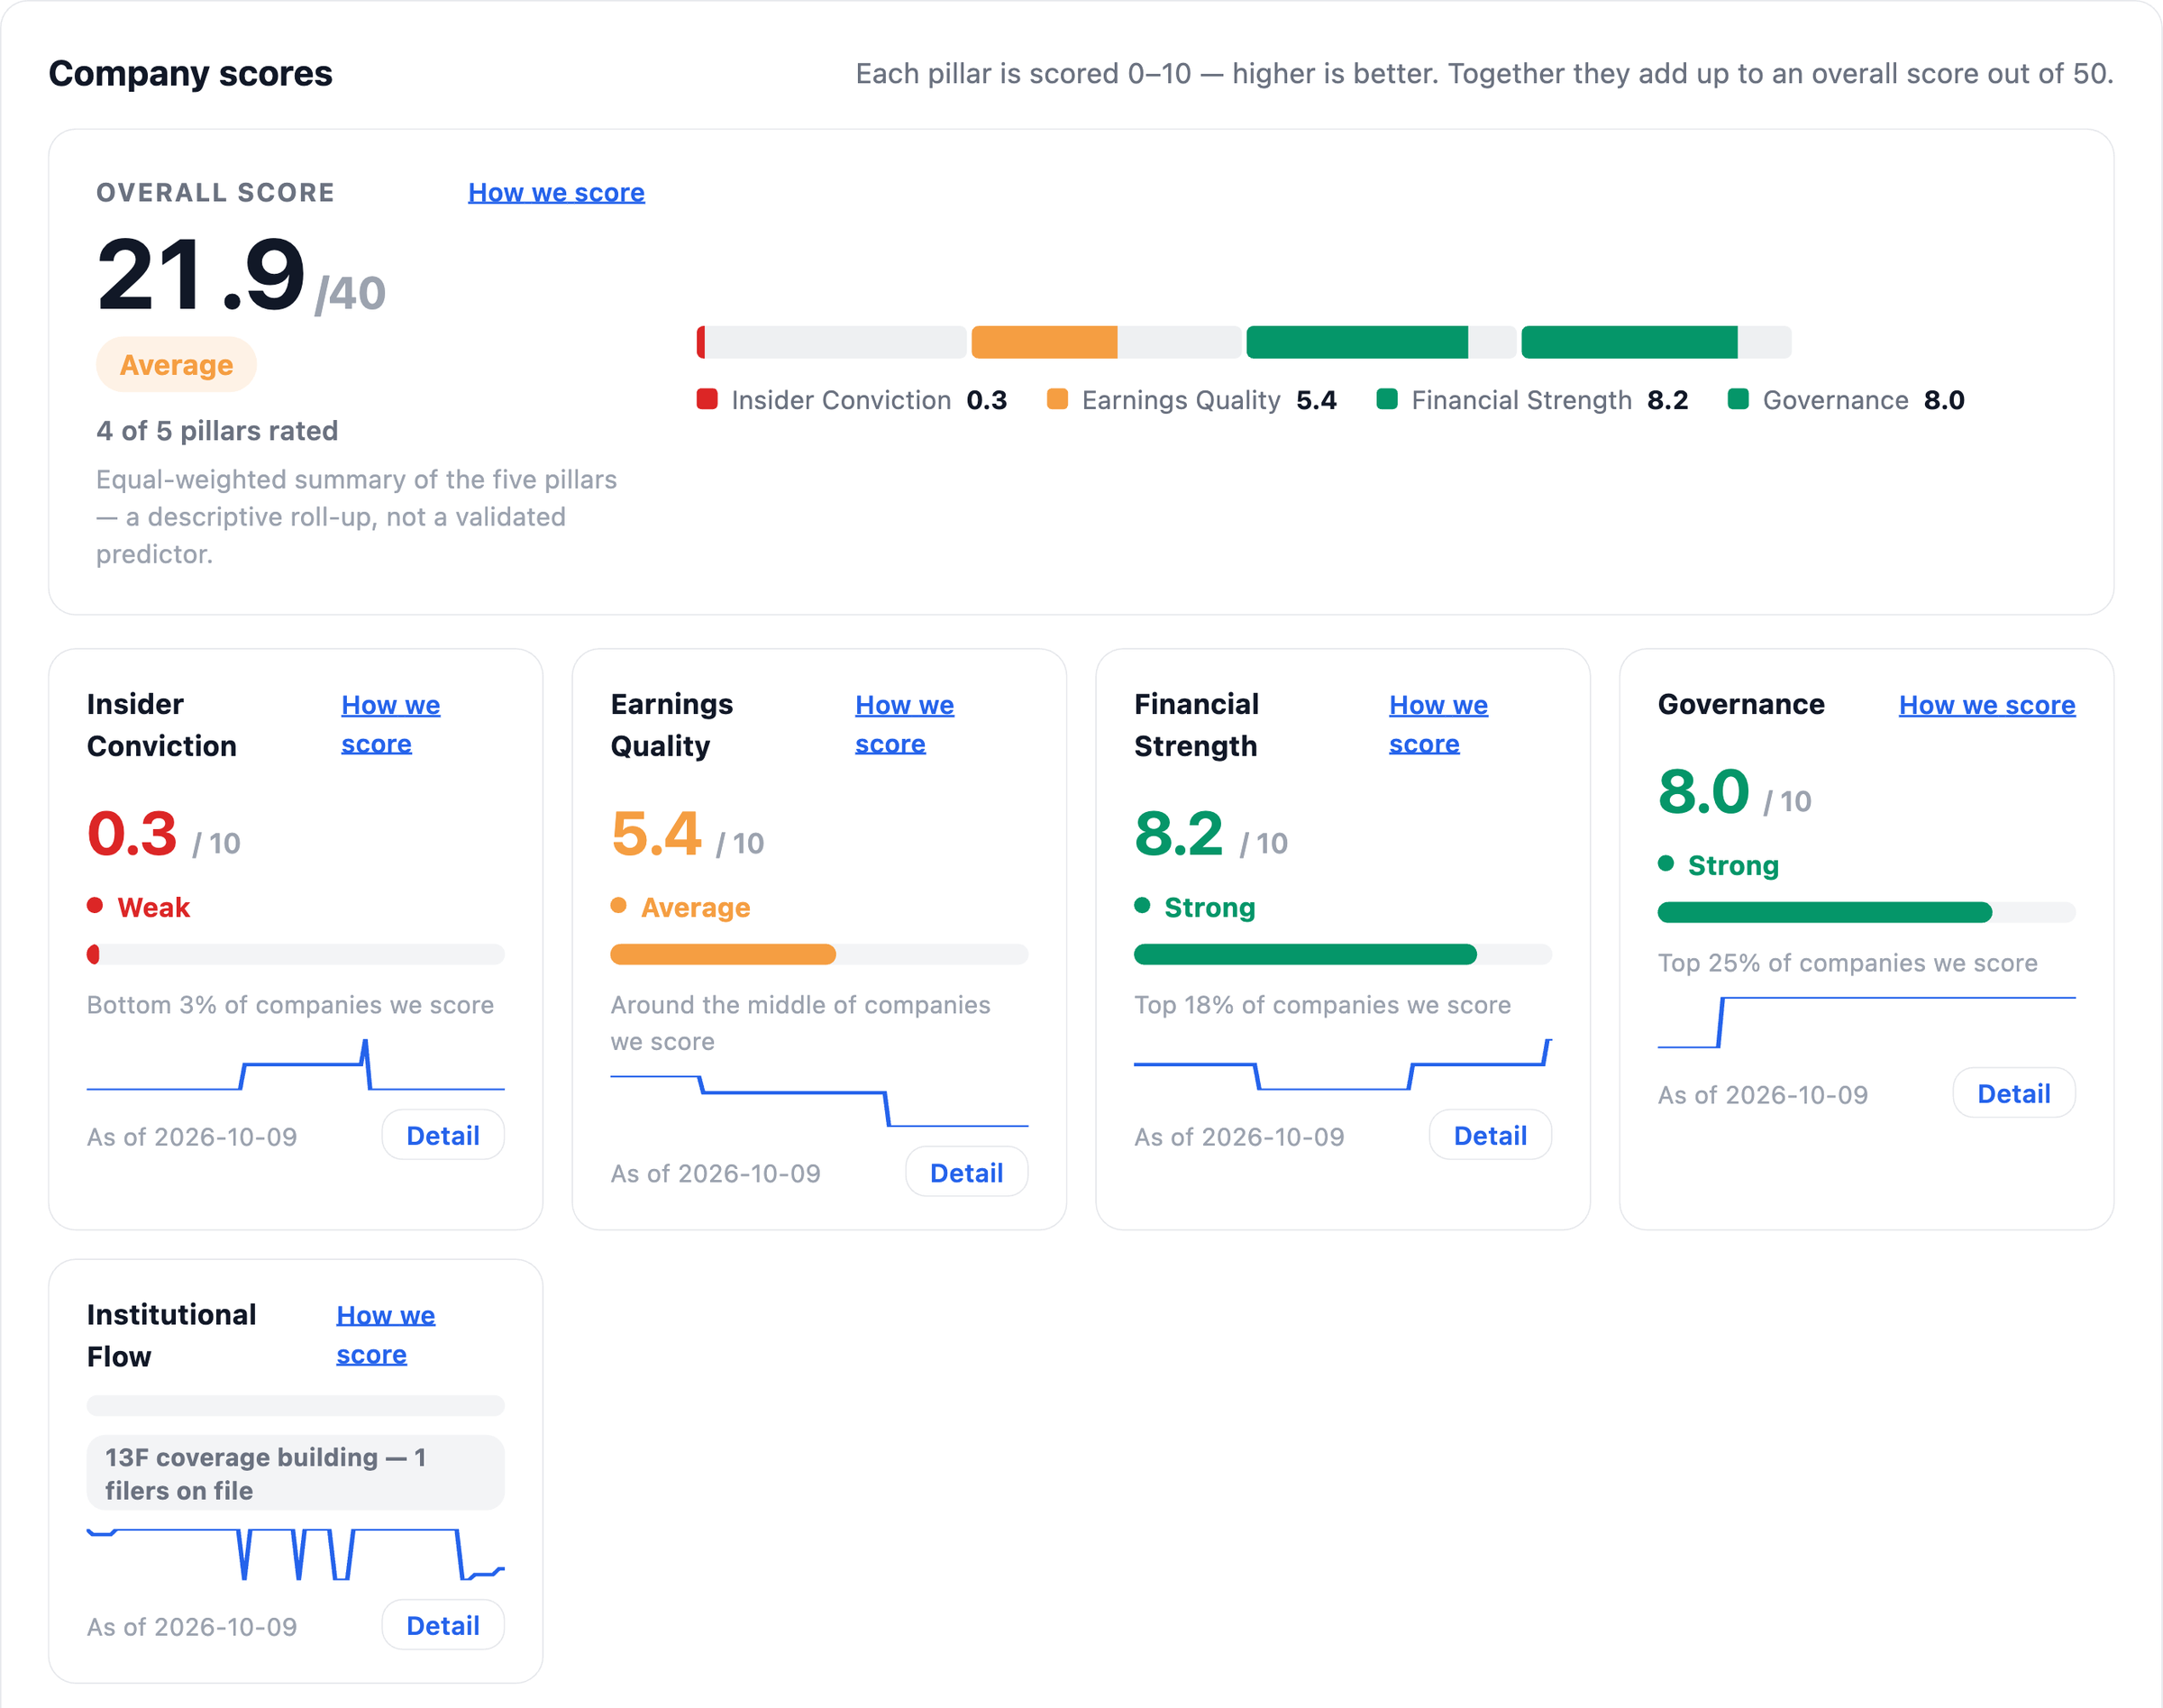The height and width of the screenshot is (1708, 2163).
Task: Click Governance segment in overall bar
Action: [x=1629, y=342]
